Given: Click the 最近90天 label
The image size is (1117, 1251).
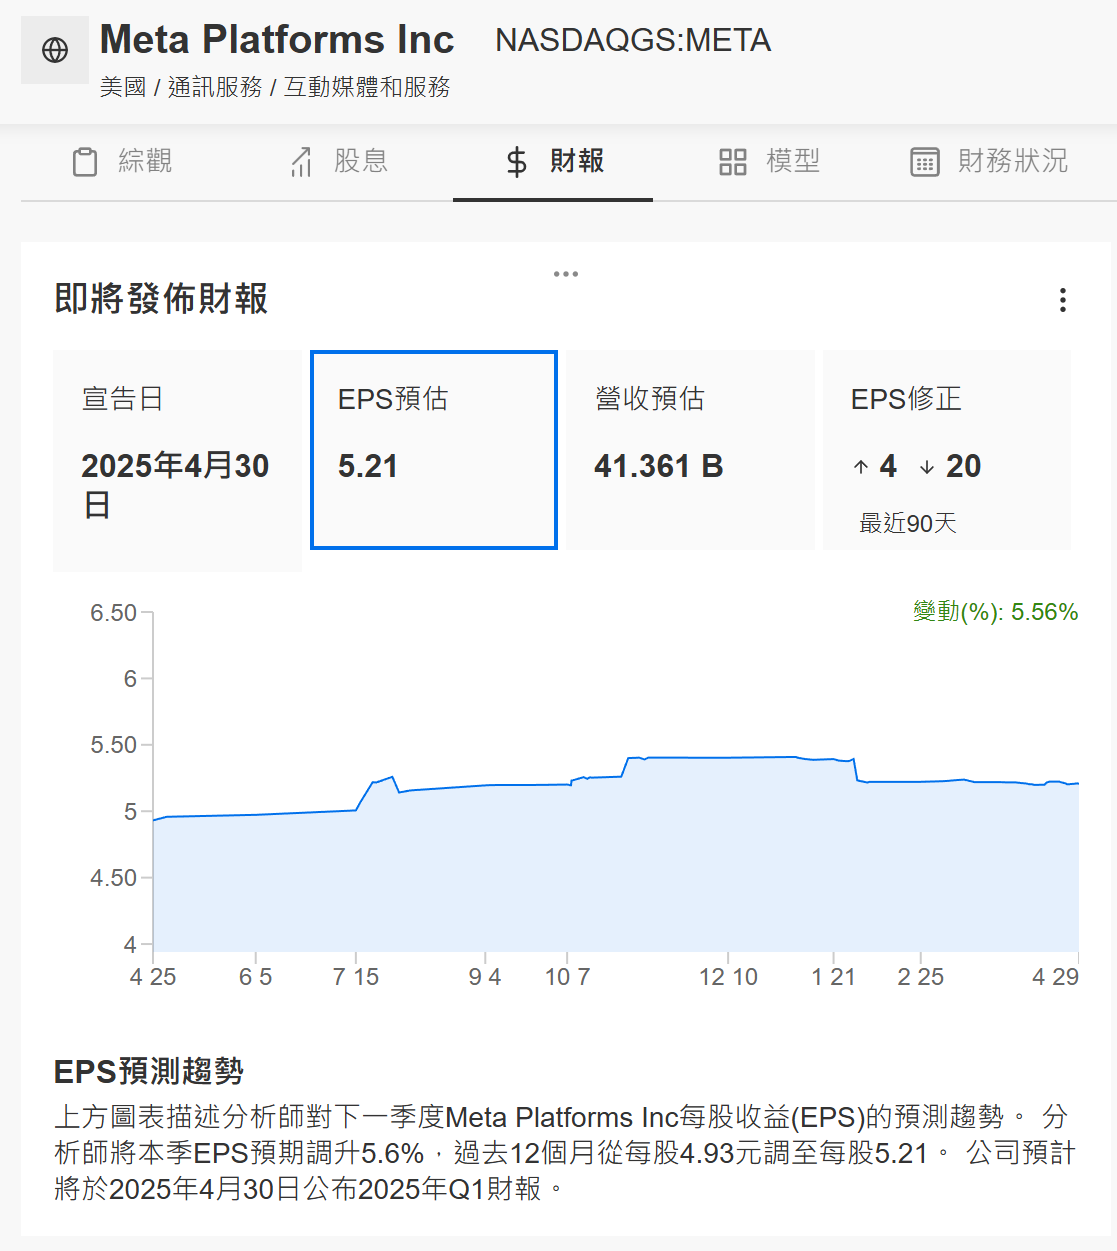Looking at the screenshot, I should click(x=908, y=523).
